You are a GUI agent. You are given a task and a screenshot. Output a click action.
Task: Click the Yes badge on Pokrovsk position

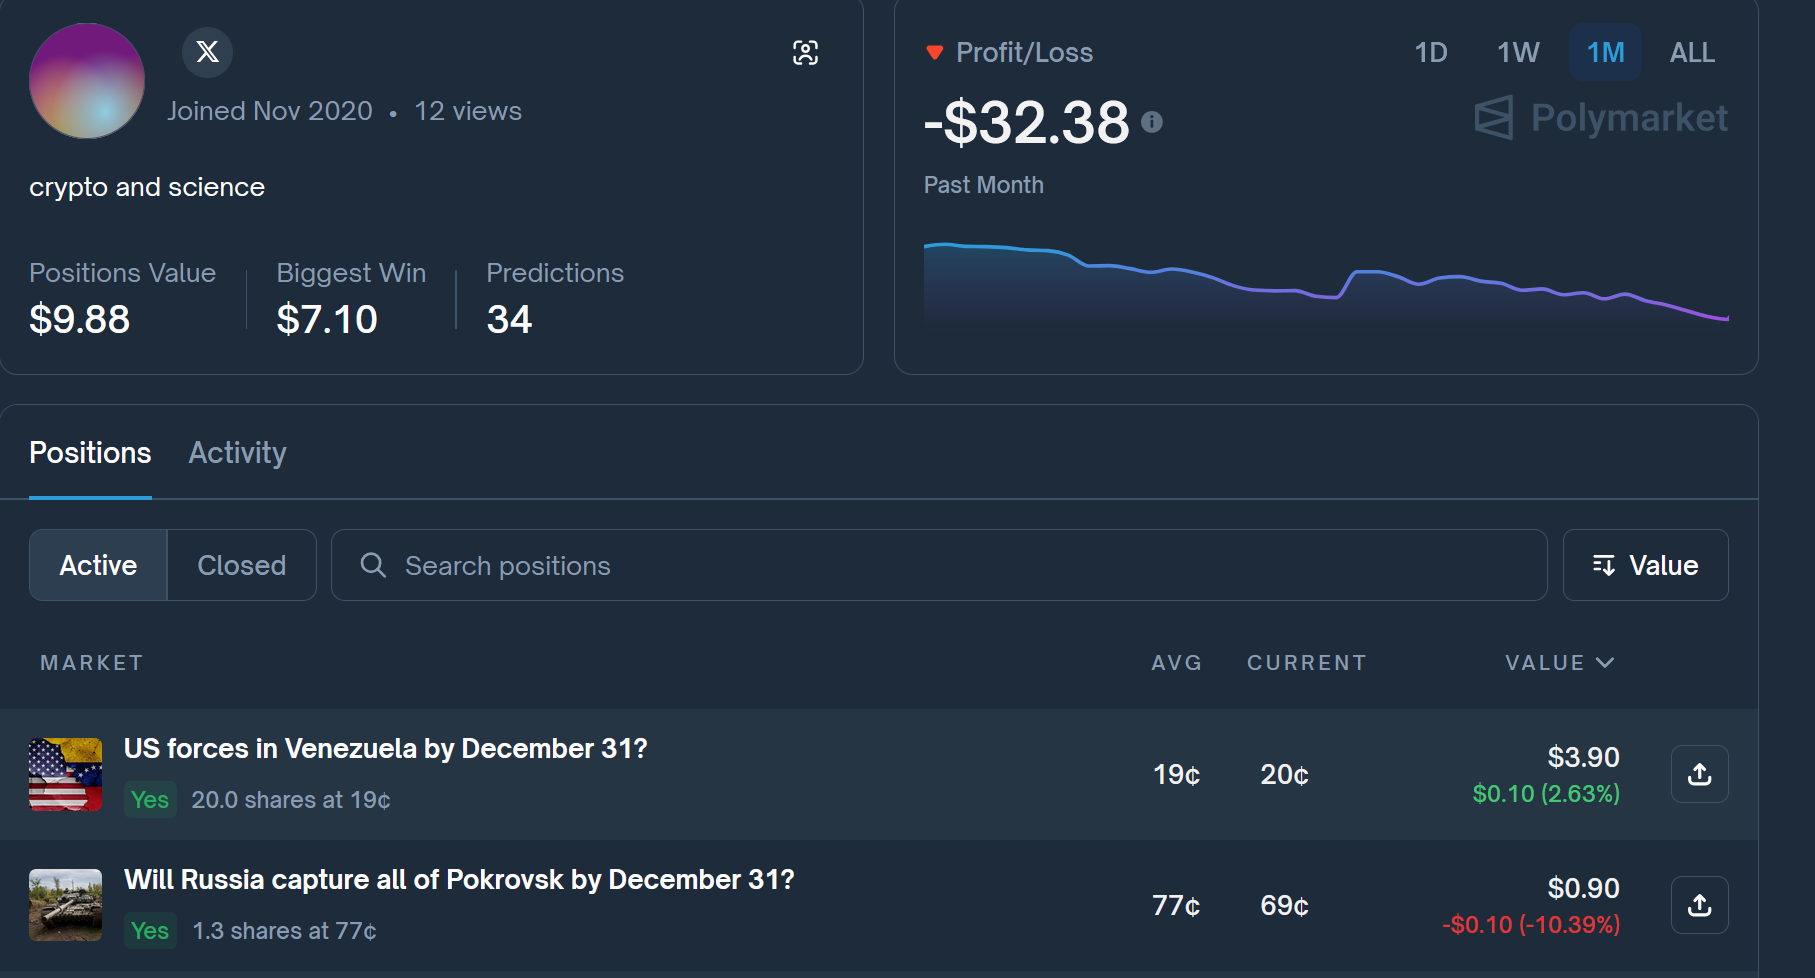(x=150, y=930)
